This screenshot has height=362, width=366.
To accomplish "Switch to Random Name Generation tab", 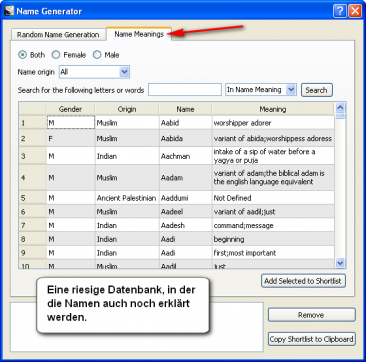I will (58, 35).
